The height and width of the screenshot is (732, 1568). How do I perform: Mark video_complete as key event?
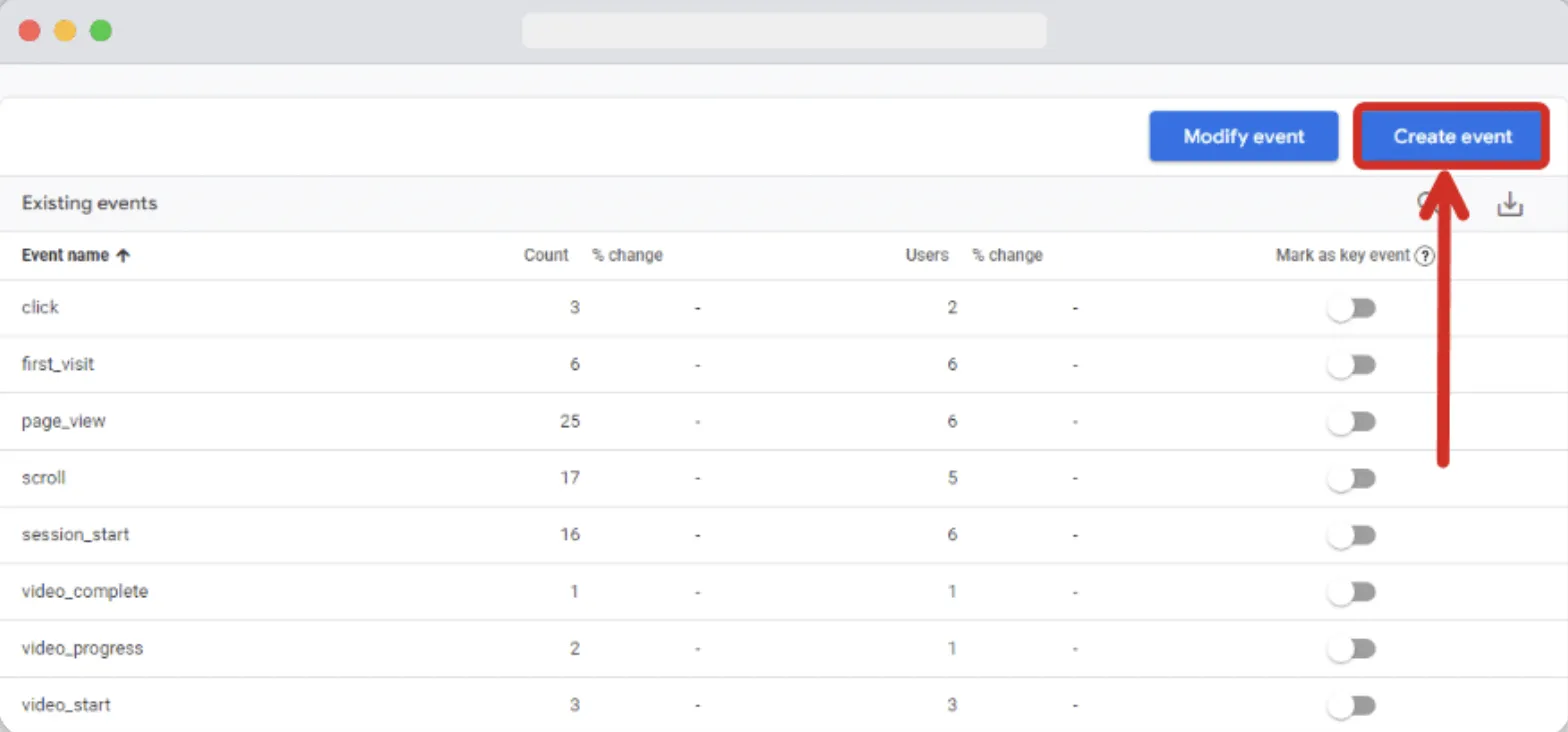pos(1352,593)
